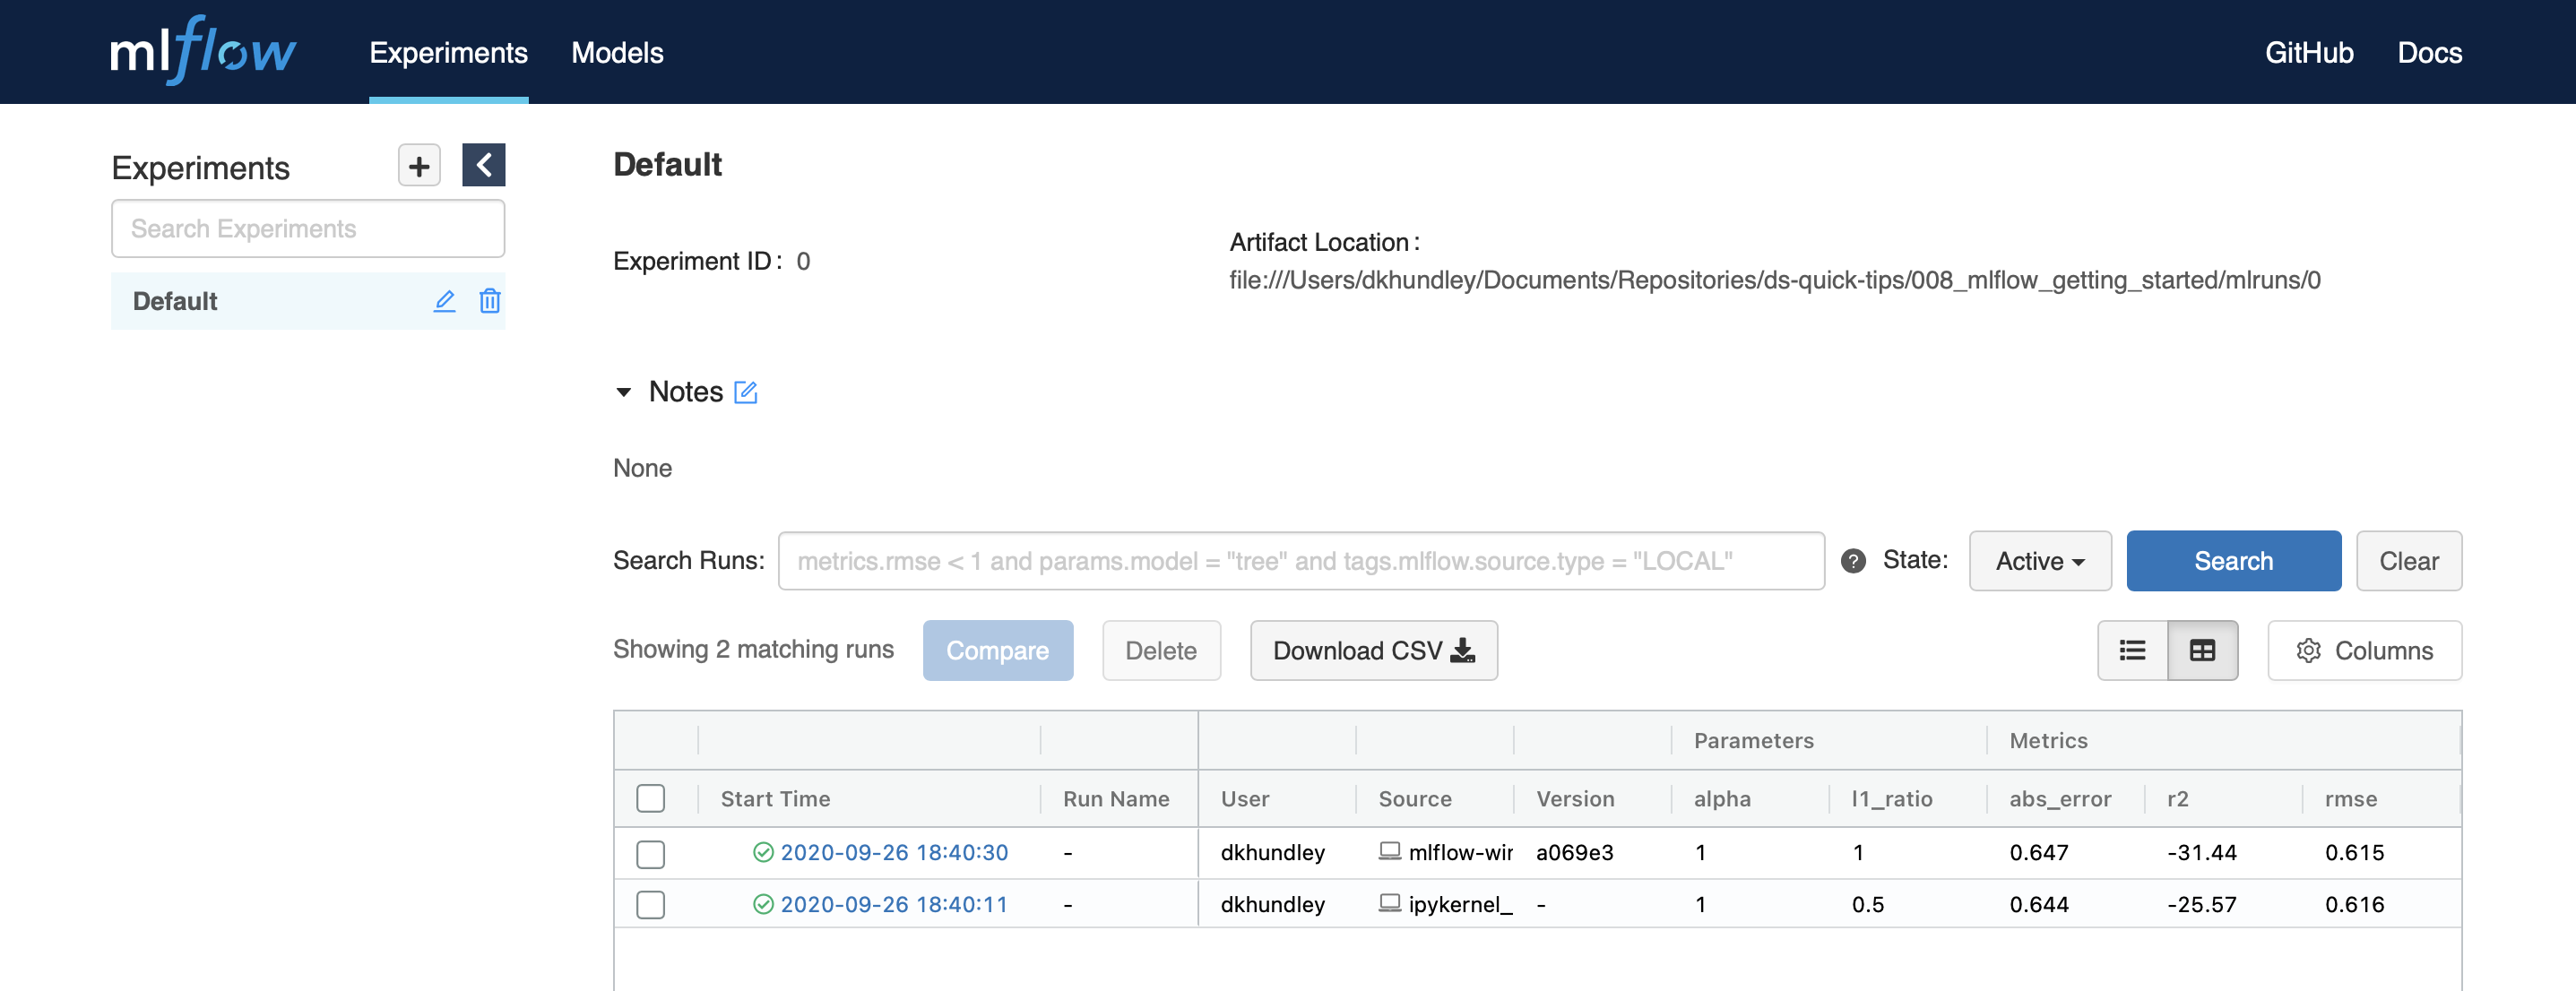The height and width of the screenshot is (991, 2576).
Task: Sort by User column header
Action: pyautogui.click(x=1245, y=799)
